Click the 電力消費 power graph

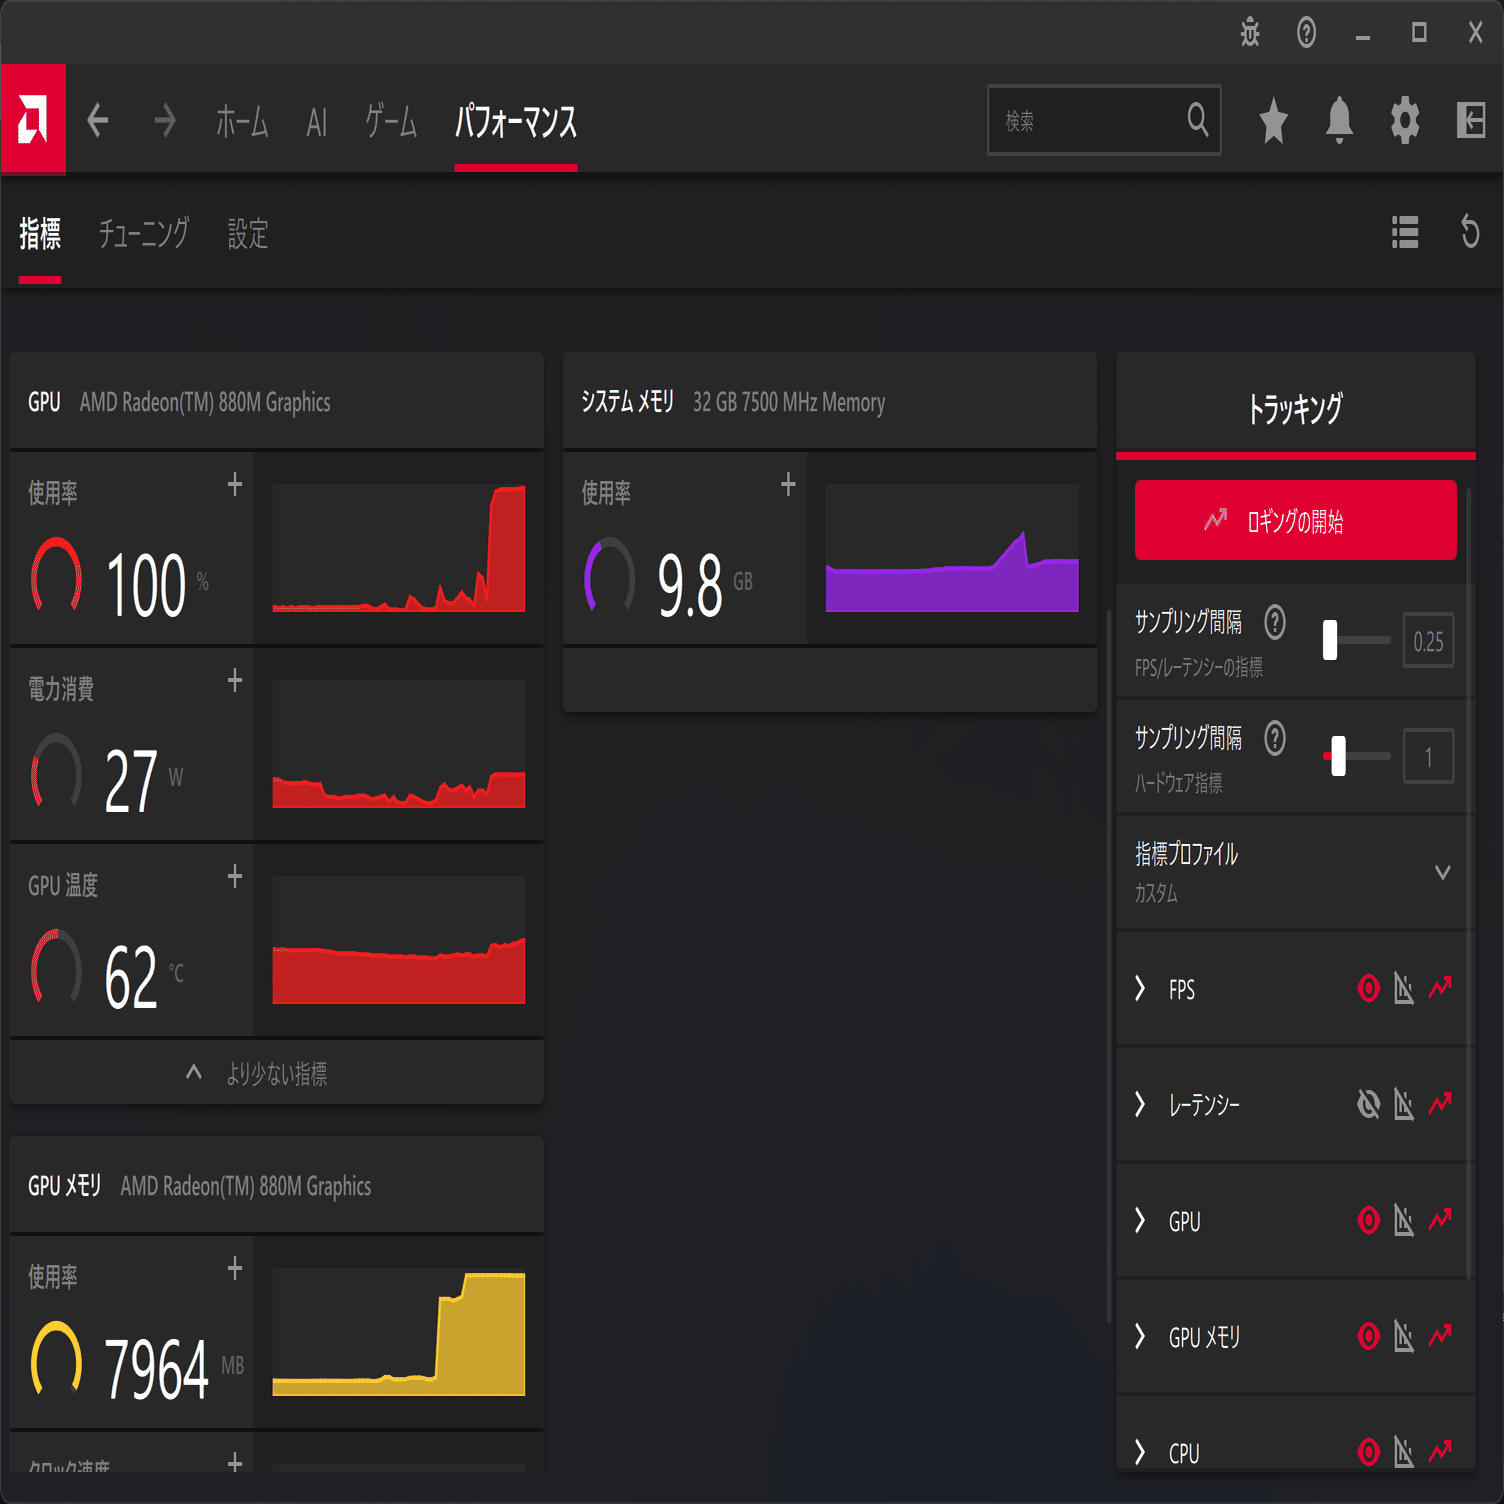(399, 744)
